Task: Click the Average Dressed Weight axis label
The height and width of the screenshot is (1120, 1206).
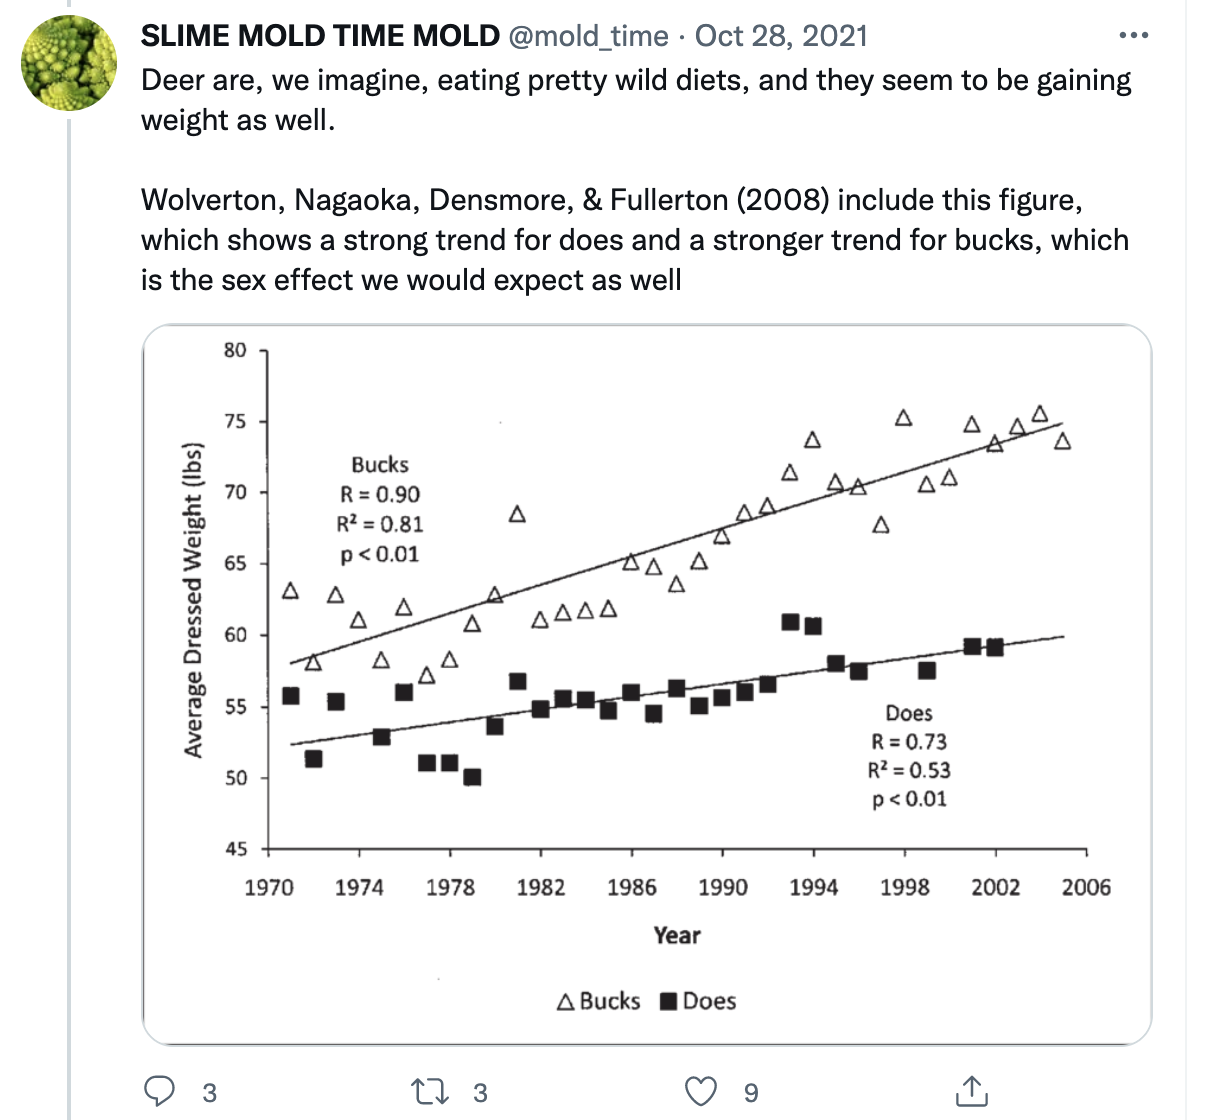Action: (193, 600)
